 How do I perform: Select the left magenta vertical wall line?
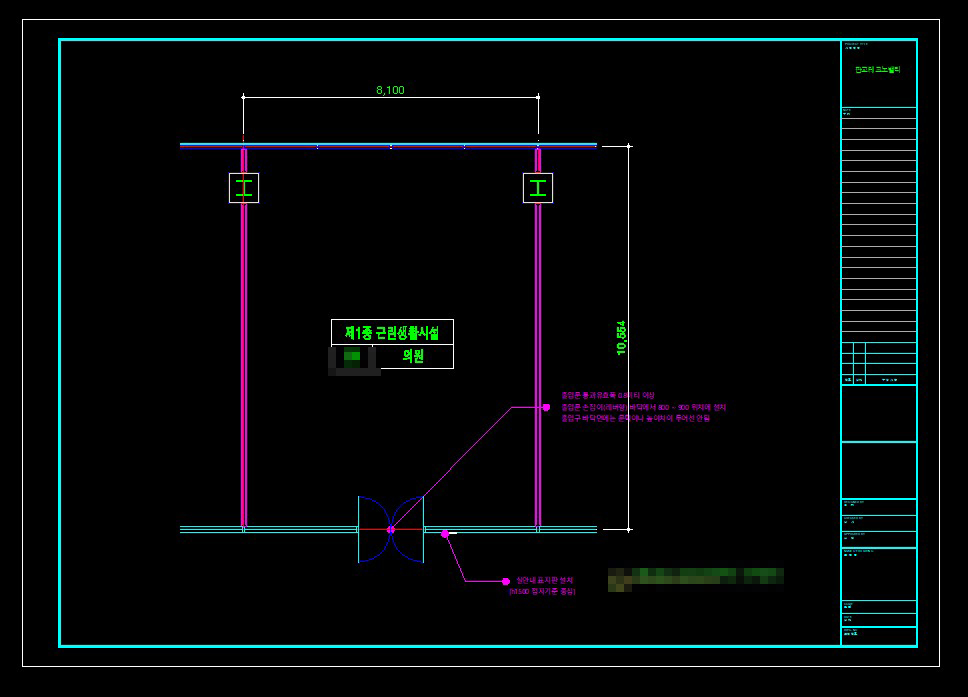click(244, 360)
